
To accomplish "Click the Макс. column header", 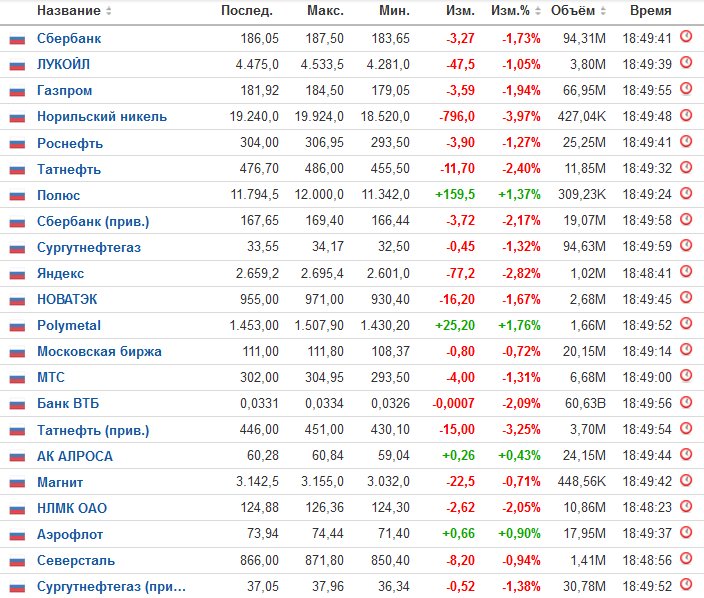I will 326,10.
